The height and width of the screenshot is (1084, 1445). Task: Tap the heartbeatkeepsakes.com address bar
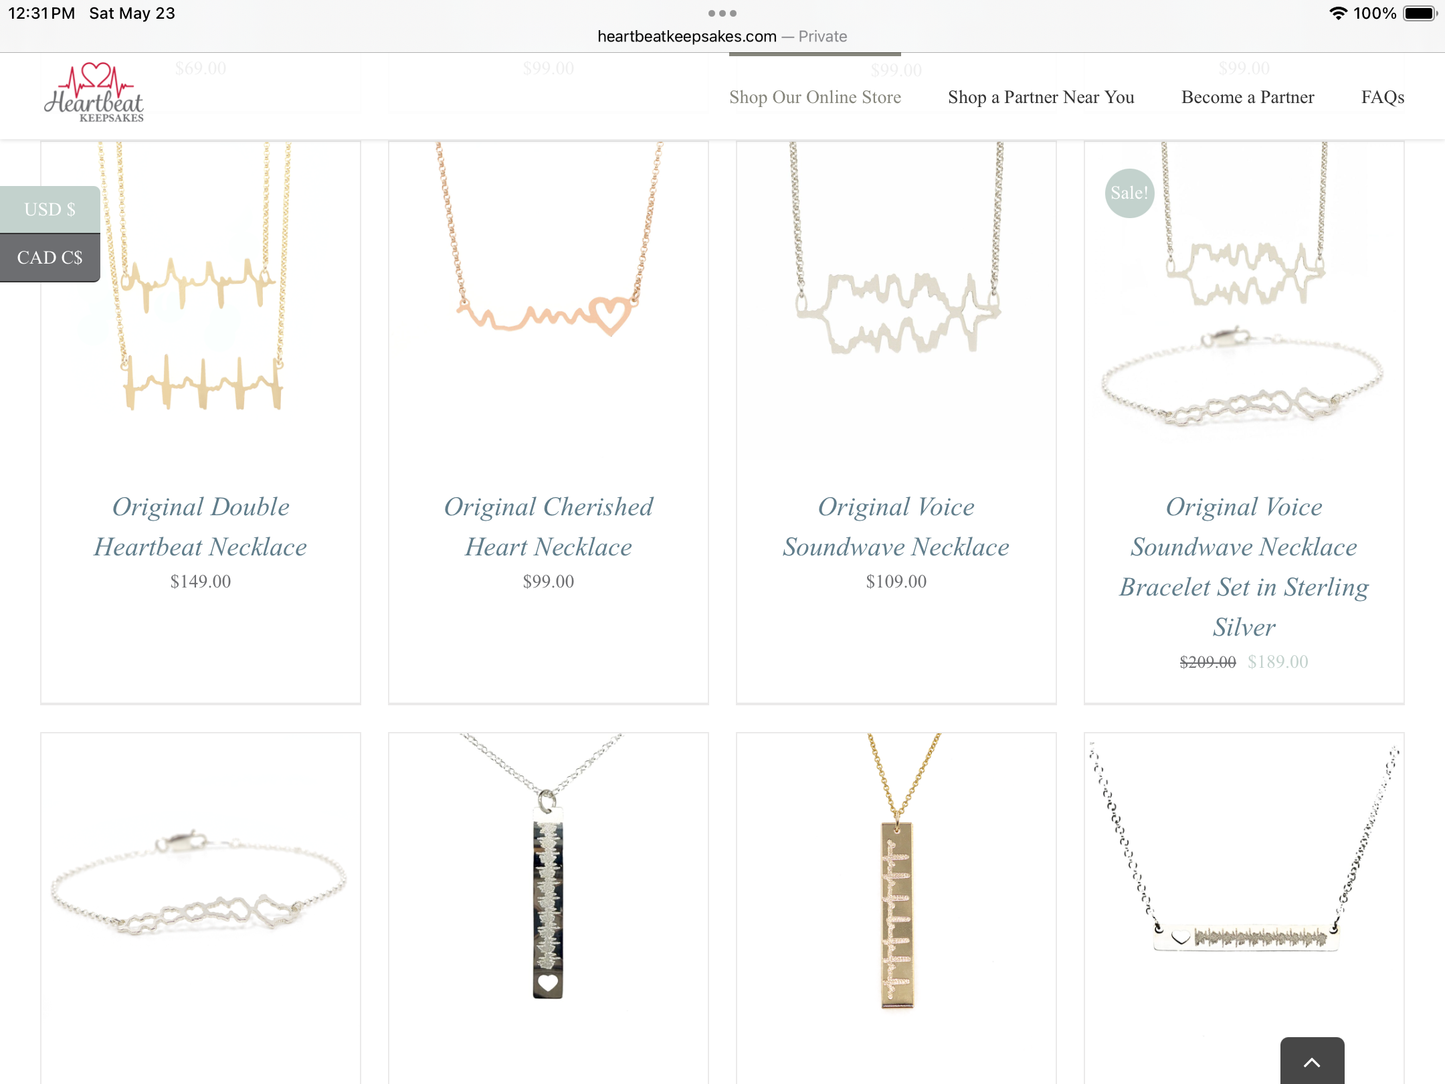(722, 36)
